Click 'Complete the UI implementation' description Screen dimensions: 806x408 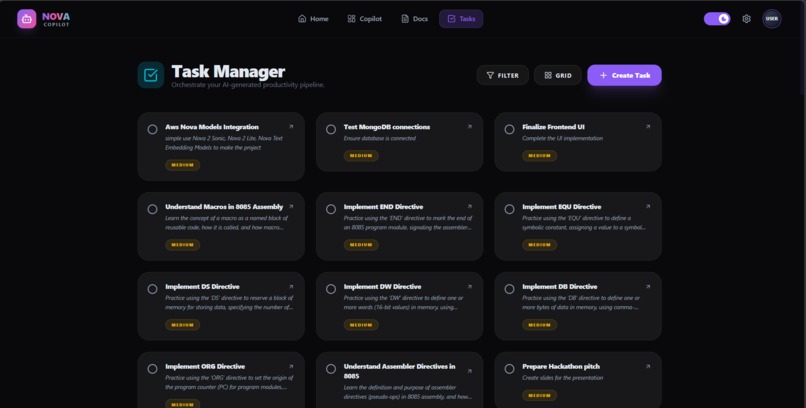(562, 138)
